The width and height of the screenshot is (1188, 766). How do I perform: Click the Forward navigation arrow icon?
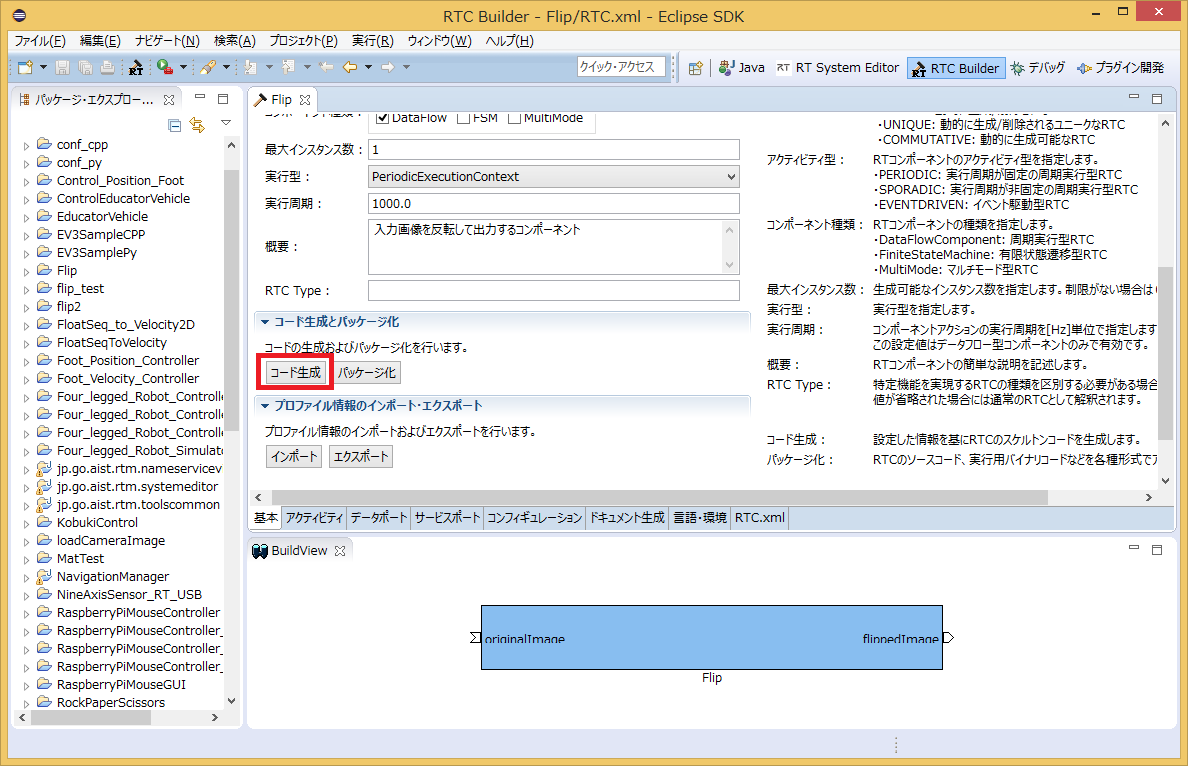coord(388,67)
